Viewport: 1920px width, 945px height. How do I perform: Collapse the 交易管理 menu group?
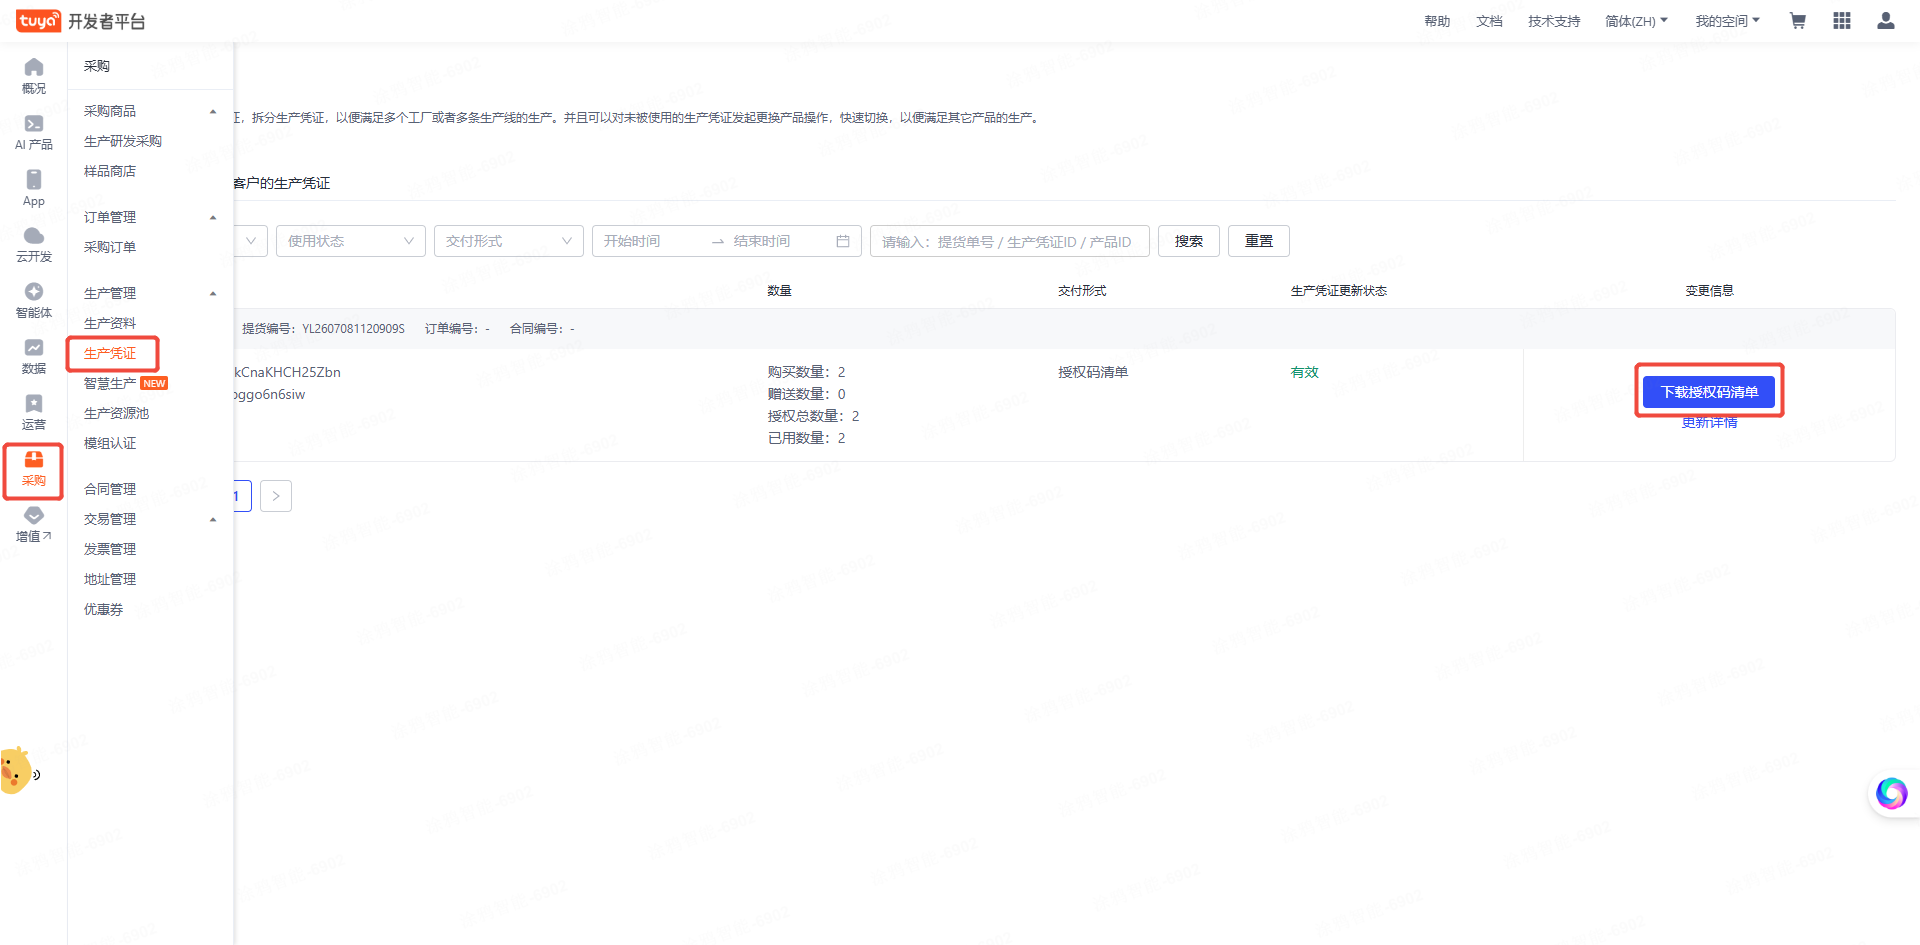[213, 519]
